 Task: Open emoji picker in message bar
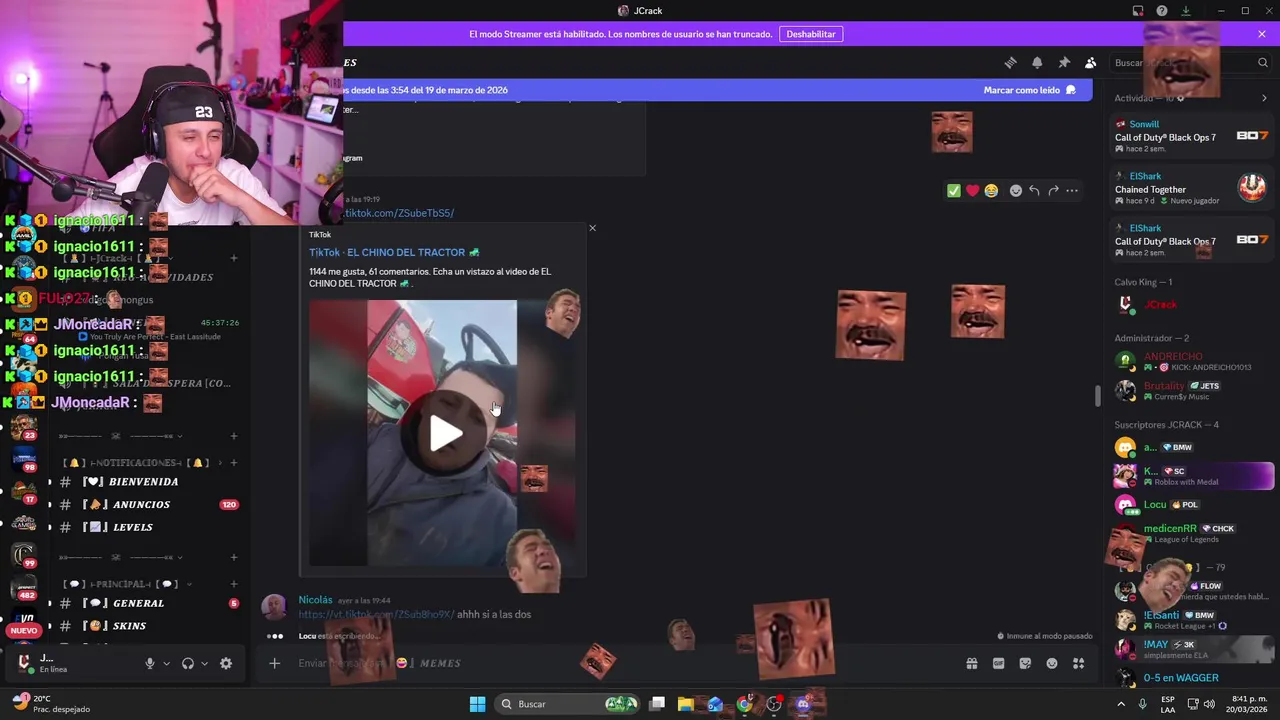point(1052,663)
